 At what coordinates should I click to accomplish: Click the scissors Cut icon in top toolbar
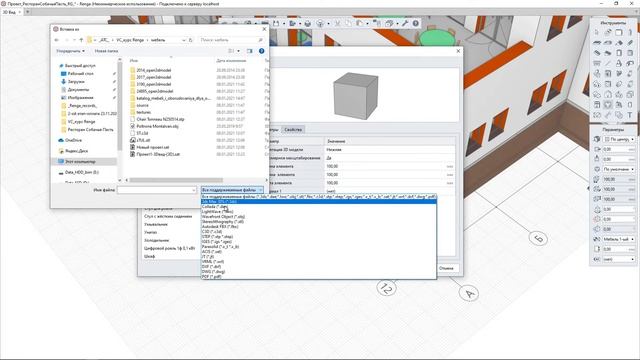pyautogui.click(x=338, y=24)
